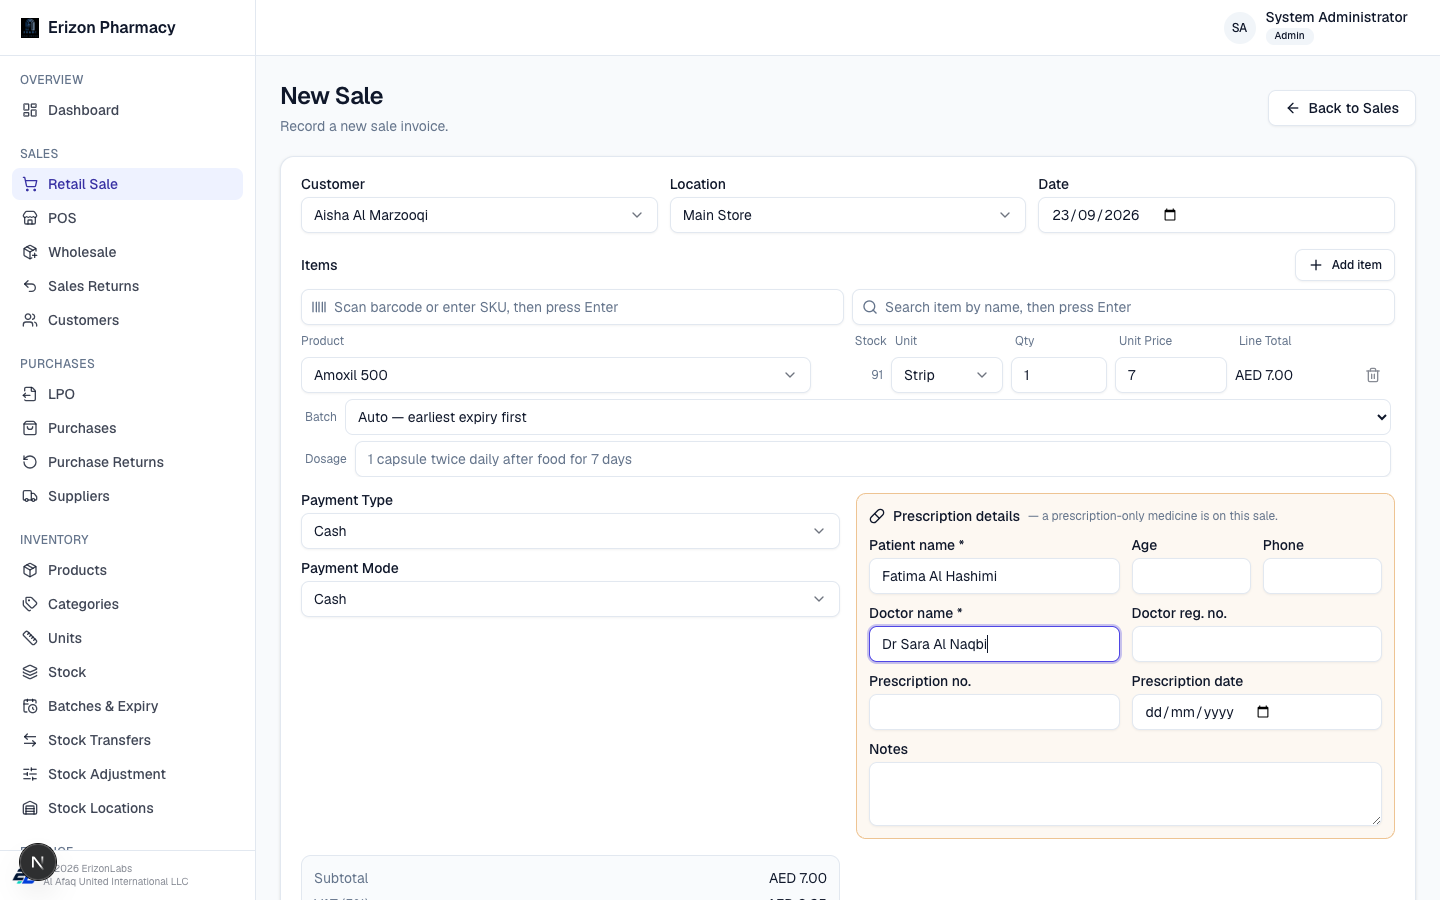
Task: Click the Wholesale box icon
Action: tap(30, 252)
